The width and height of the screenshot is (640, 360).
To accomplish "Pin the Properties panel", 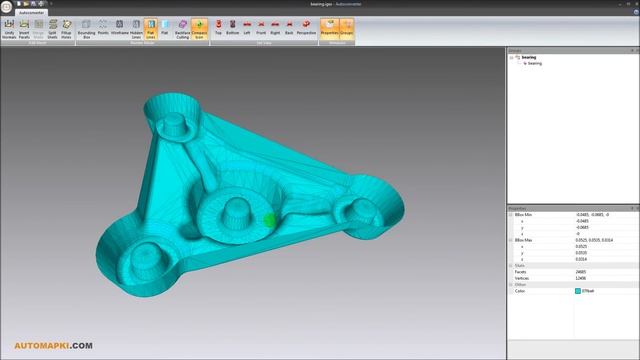I will (632, 209).
